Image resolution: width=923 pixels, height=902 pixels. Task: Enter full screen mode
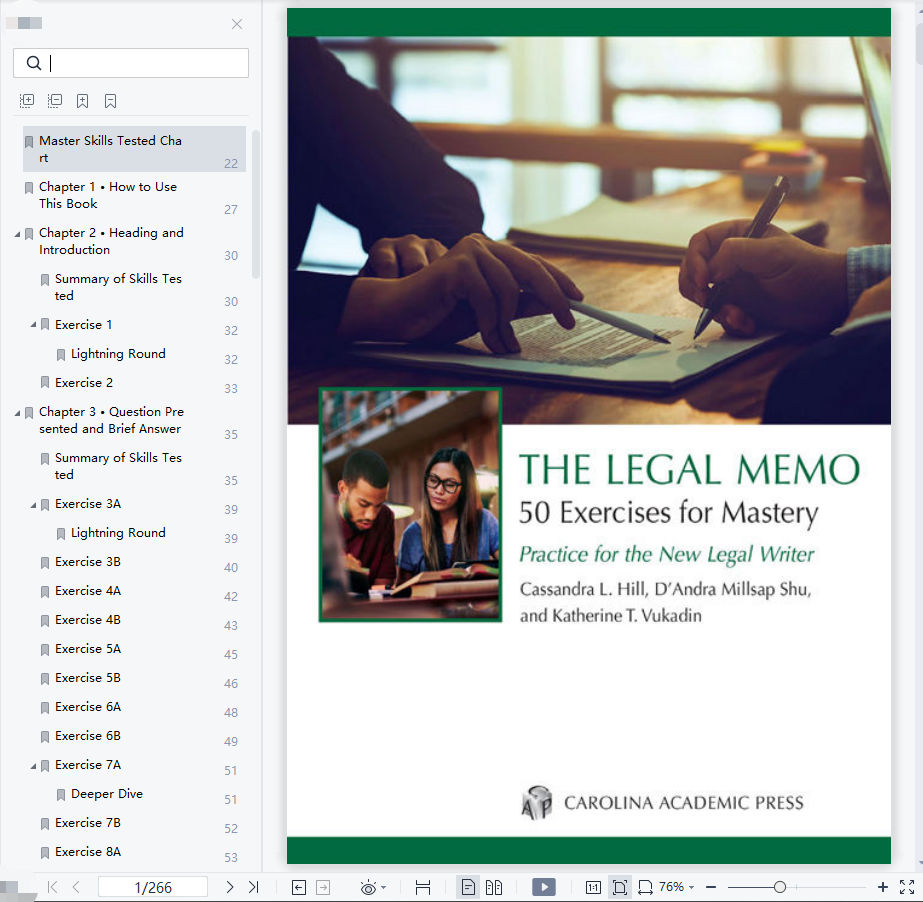click(x=907, y=887)
